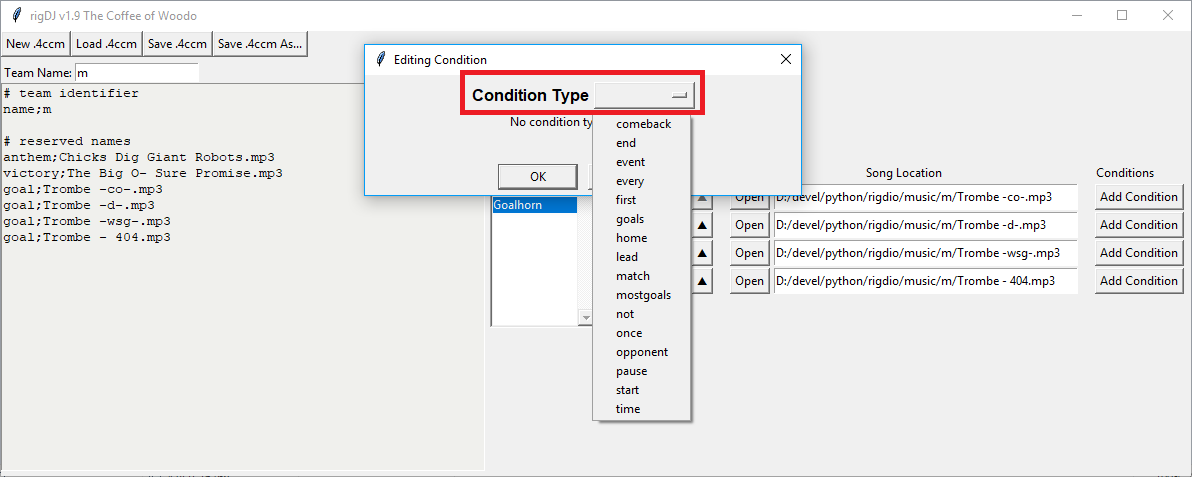Focus the Team Name input field
The image size is (1192, 477).
137,73
